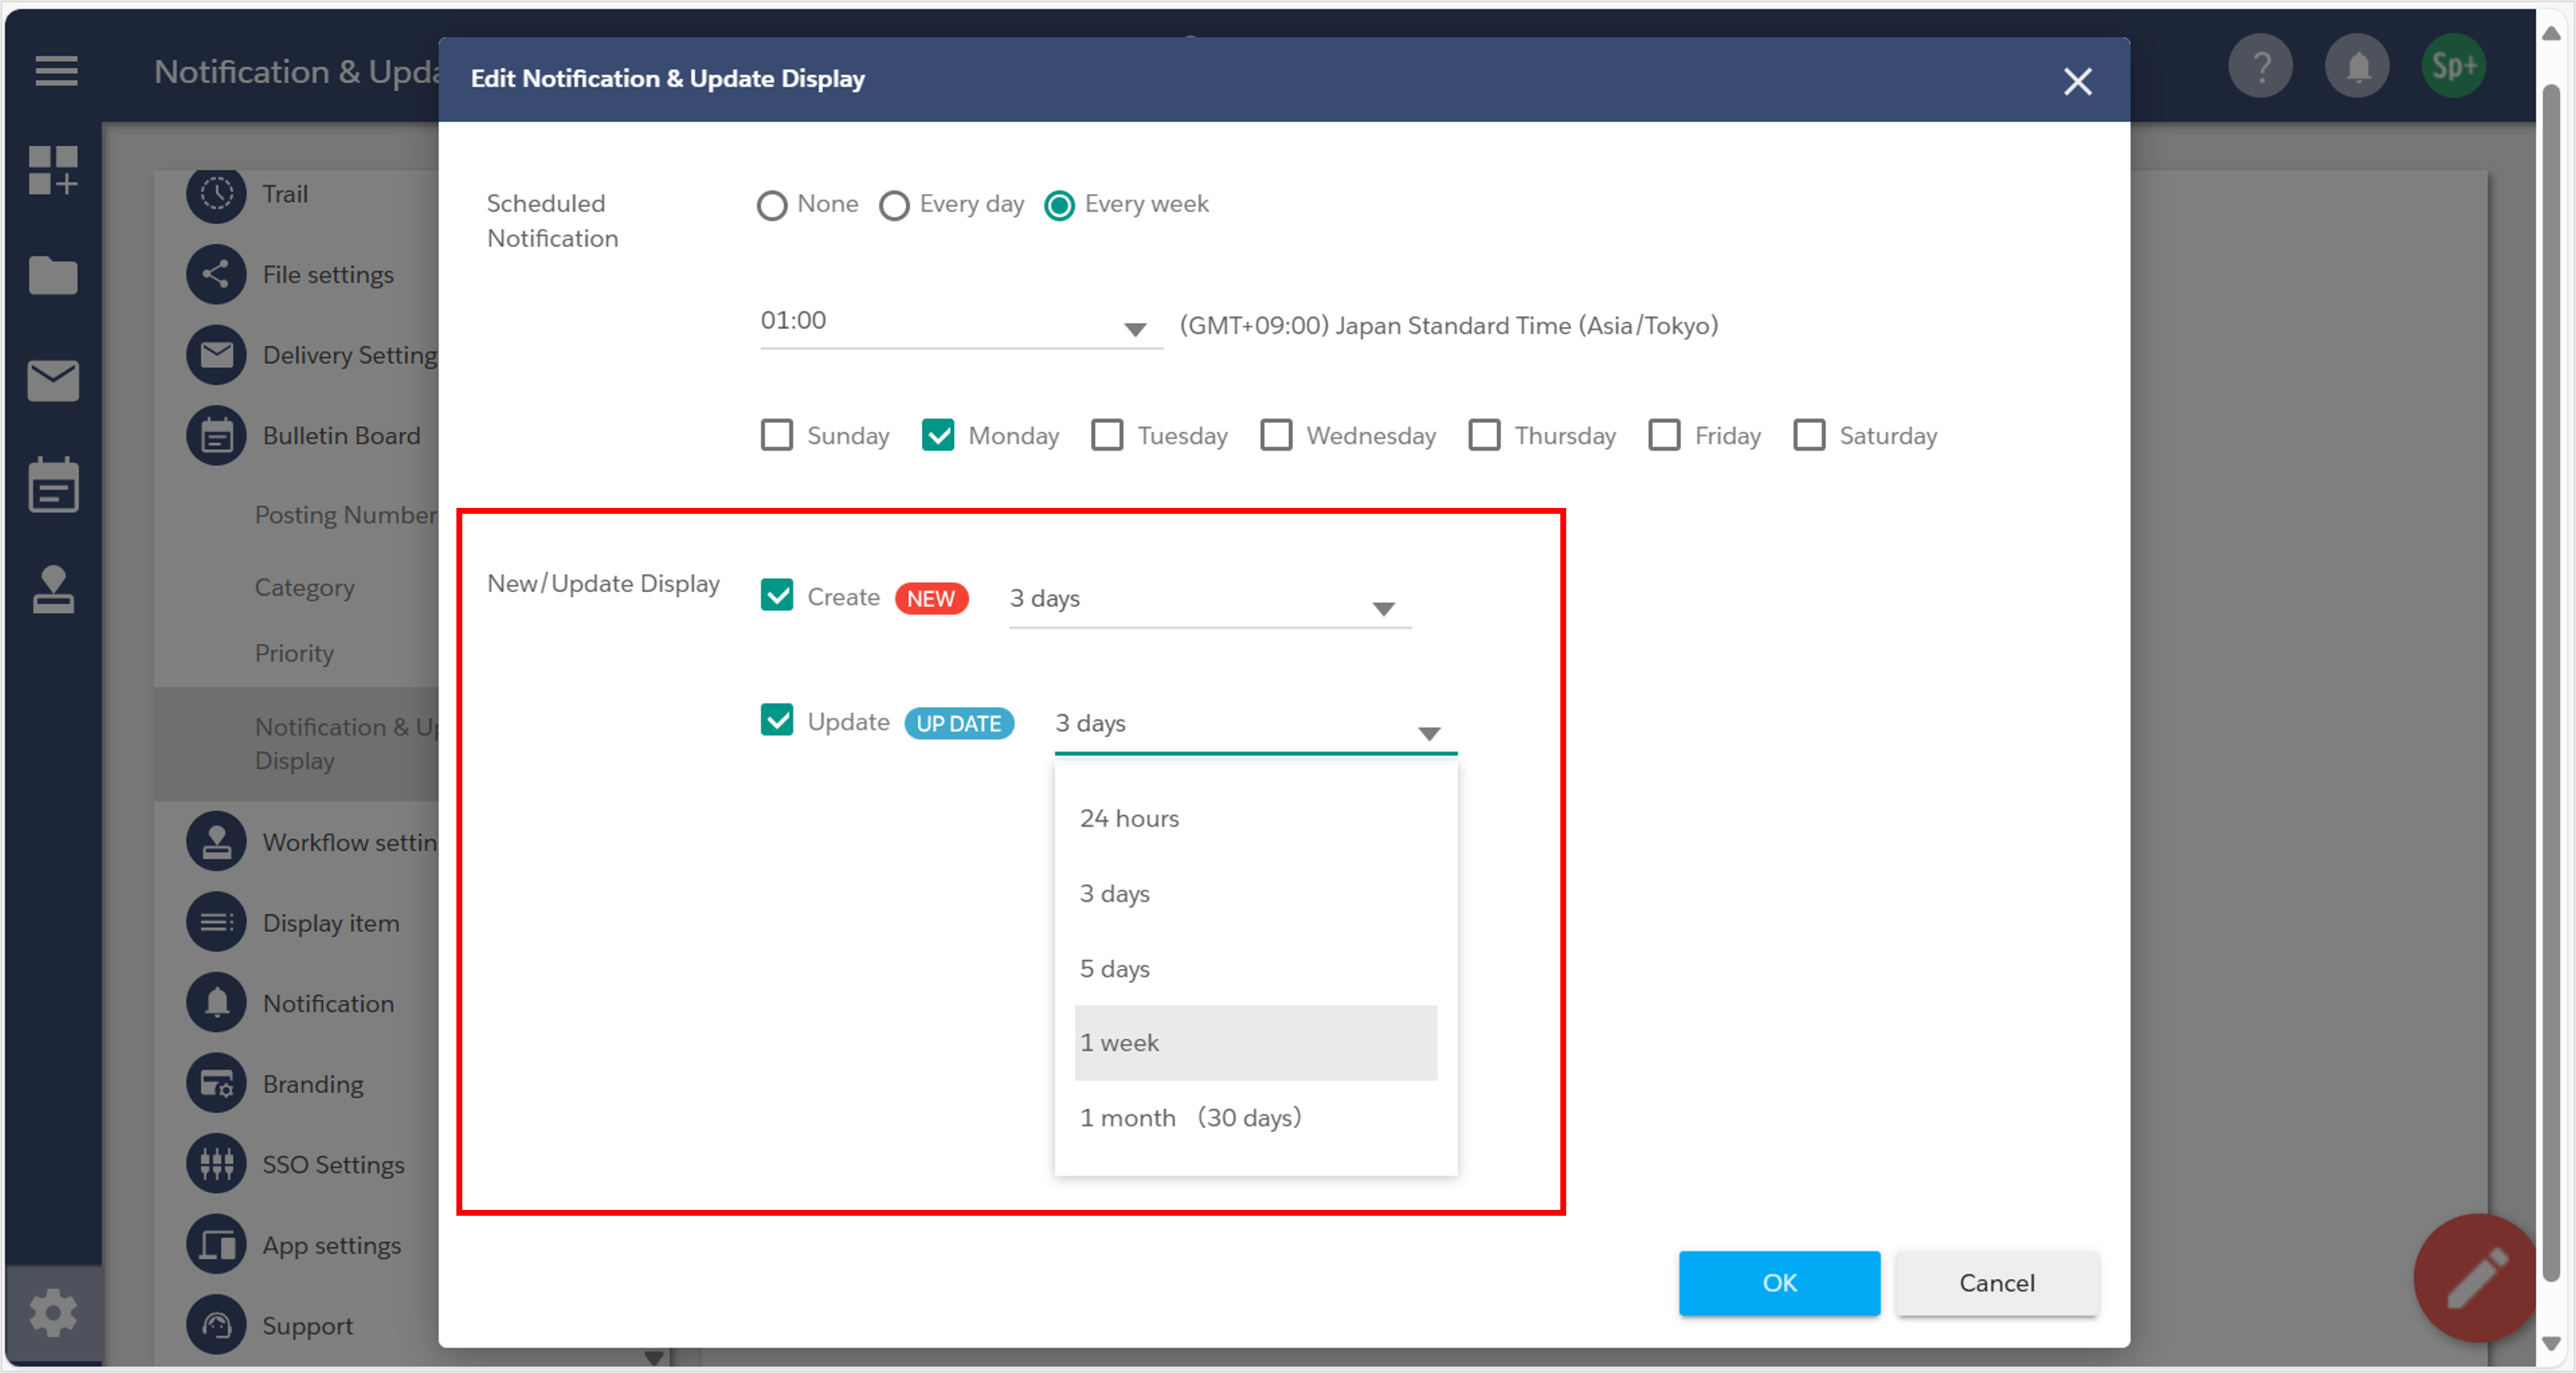Click the page scrollbar down arrow

[2551, 1344]
